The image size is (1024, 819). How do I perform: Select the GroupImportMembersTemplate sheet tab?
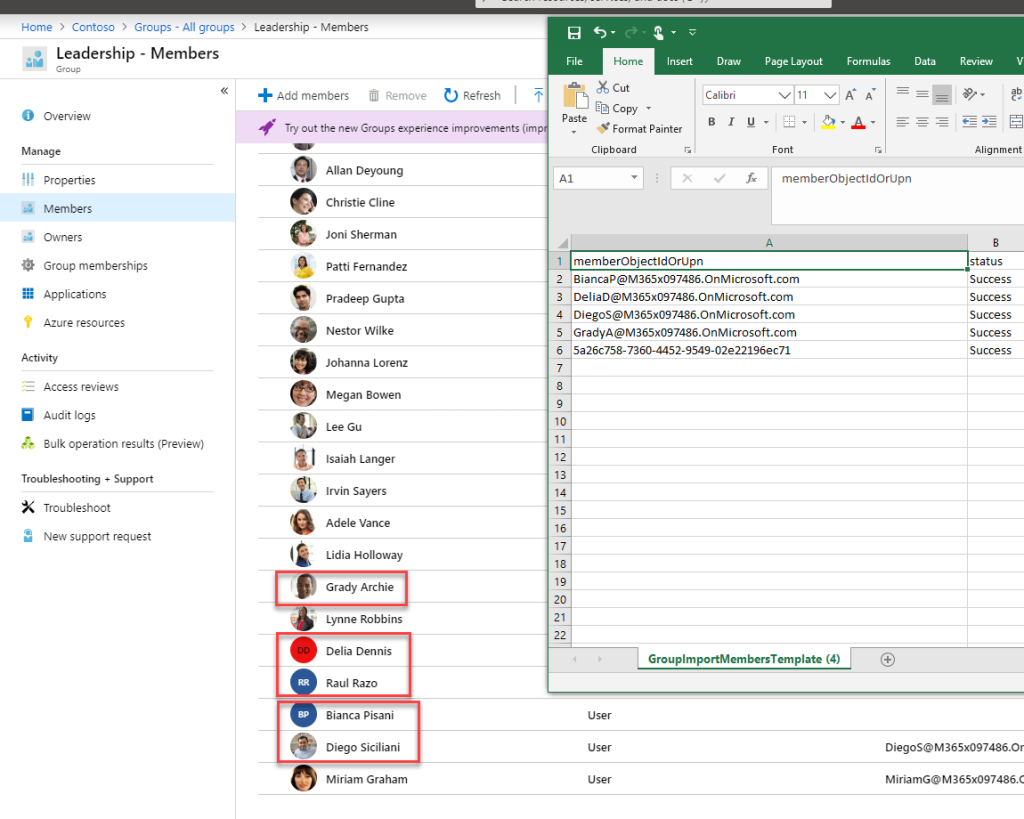(x=743, y=659)
